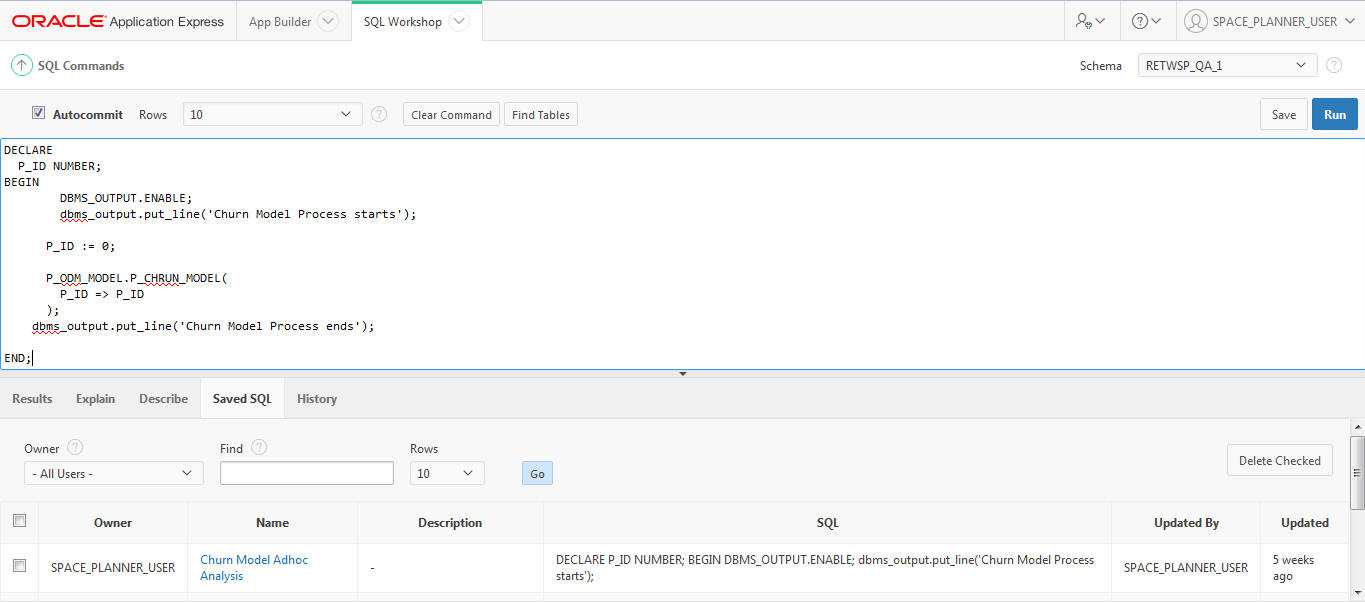Click the Find Tables button

pos(540,114)
